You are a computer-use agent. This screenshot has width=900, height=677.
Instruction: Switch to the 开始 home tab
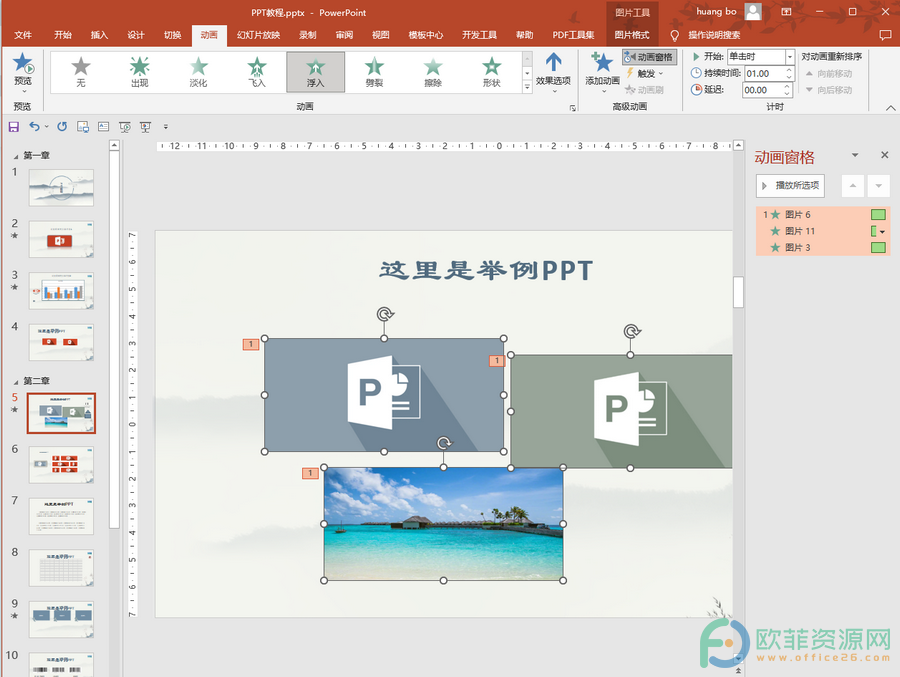(x=63, y=35)
